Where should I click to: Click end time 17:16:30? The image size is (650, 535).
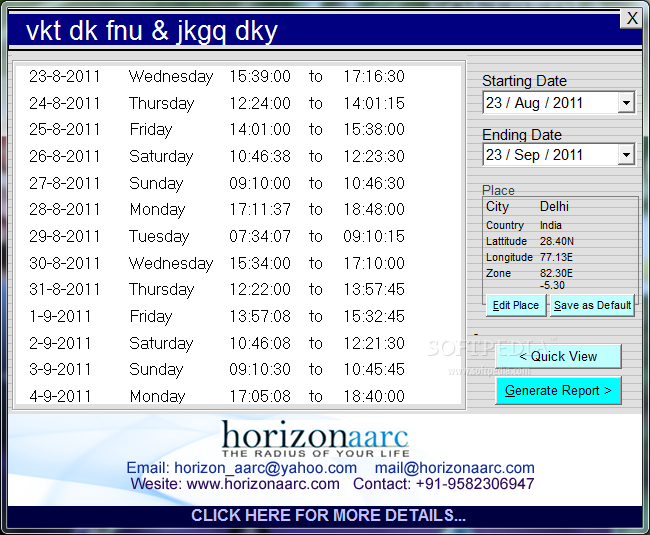coord(374,76)
